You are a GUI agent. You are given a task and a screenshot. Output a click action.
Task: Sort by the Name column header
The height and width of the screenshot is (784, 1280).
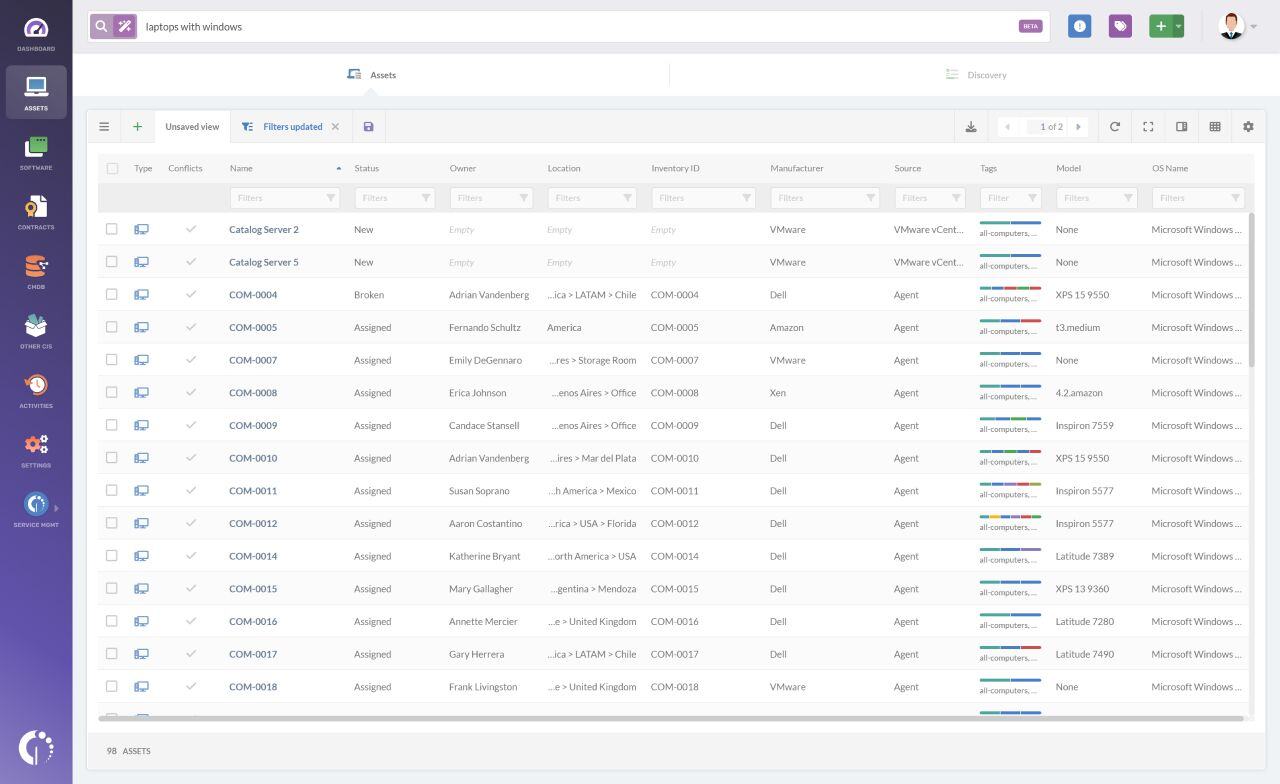tap(241, 169)
